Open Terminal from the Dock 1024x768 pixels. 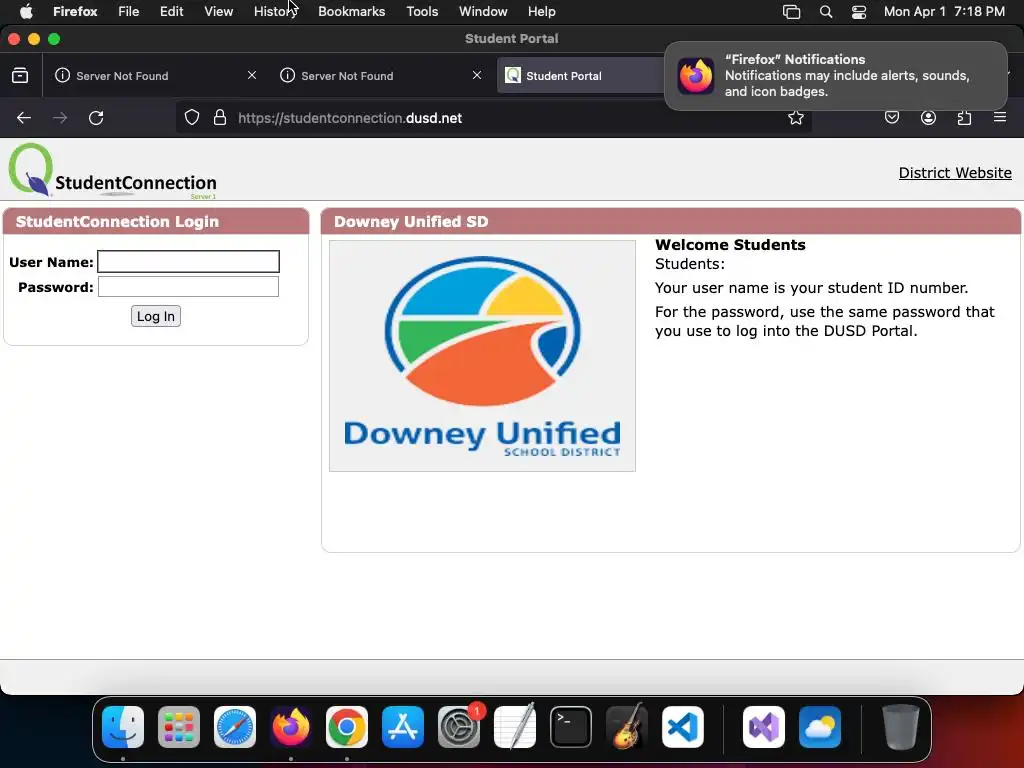point(571,727)
